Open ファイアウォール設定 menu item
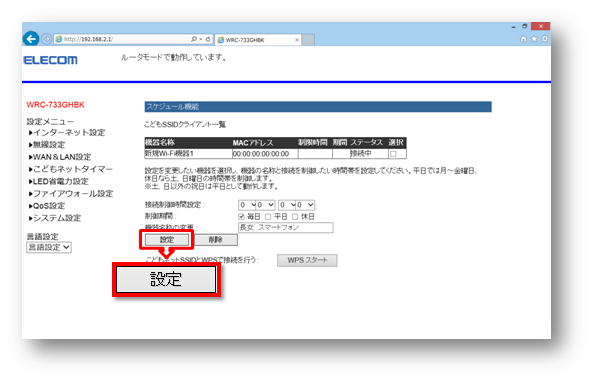The image size is (593, 381). tap(71, 193)
